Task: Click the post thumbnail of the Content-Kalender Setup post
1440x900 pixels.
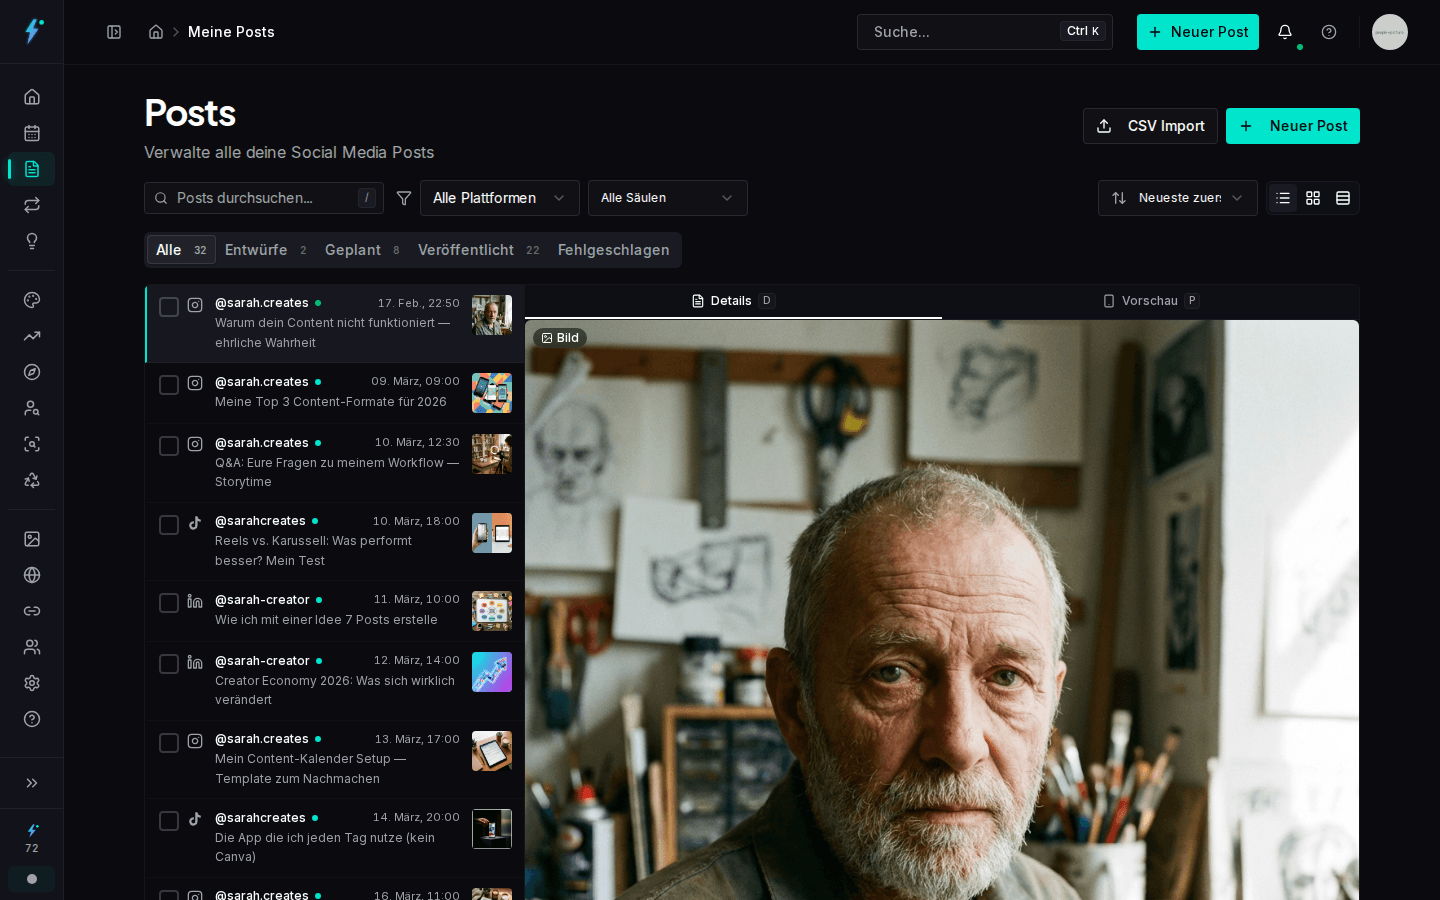Action: click(492, 751)
